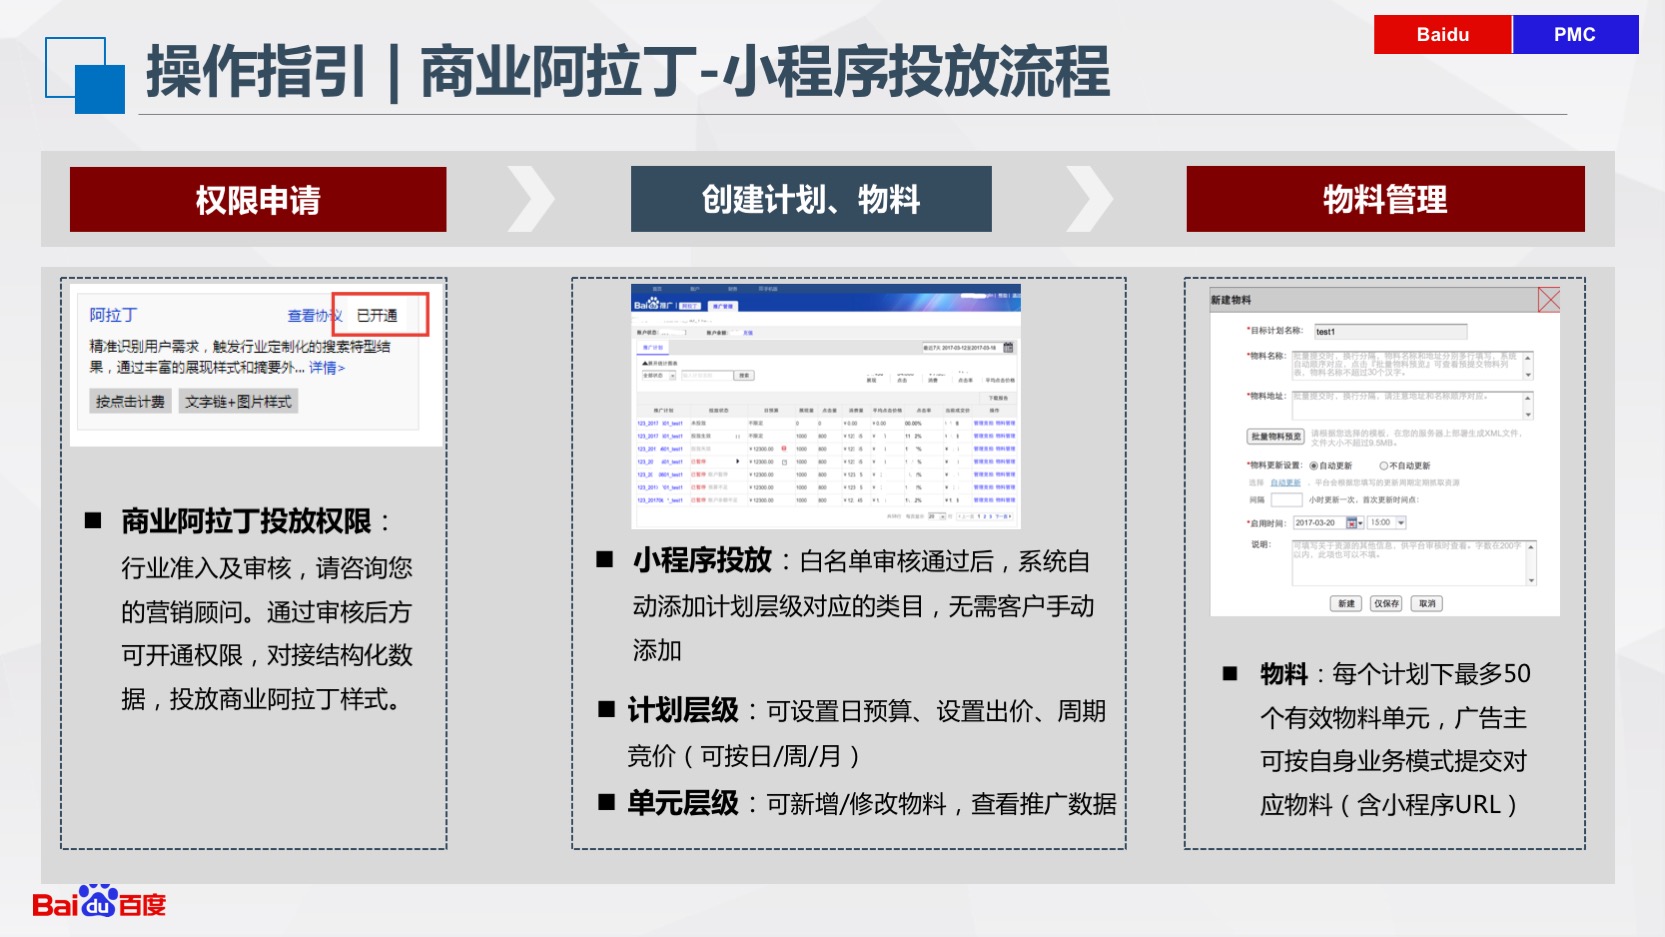Viewport: 1665px width, 937px height.
Task: Click the 仅保存 button
Action: pyautogui.click(x=1386, y=603)
